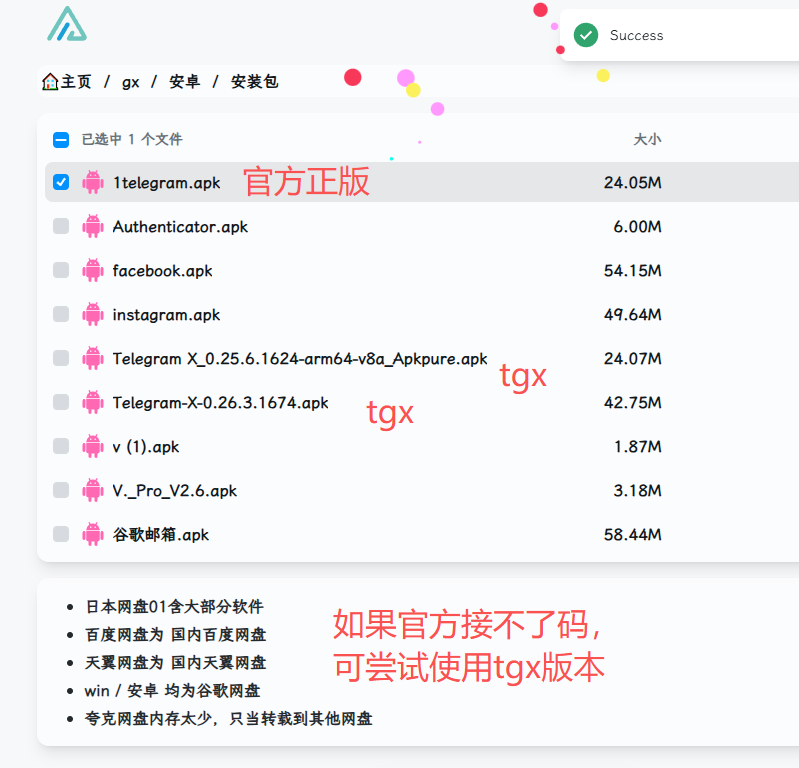Uncheck the 1telegram.apk checkbox

pyautogui.click(x=61, y=182)
